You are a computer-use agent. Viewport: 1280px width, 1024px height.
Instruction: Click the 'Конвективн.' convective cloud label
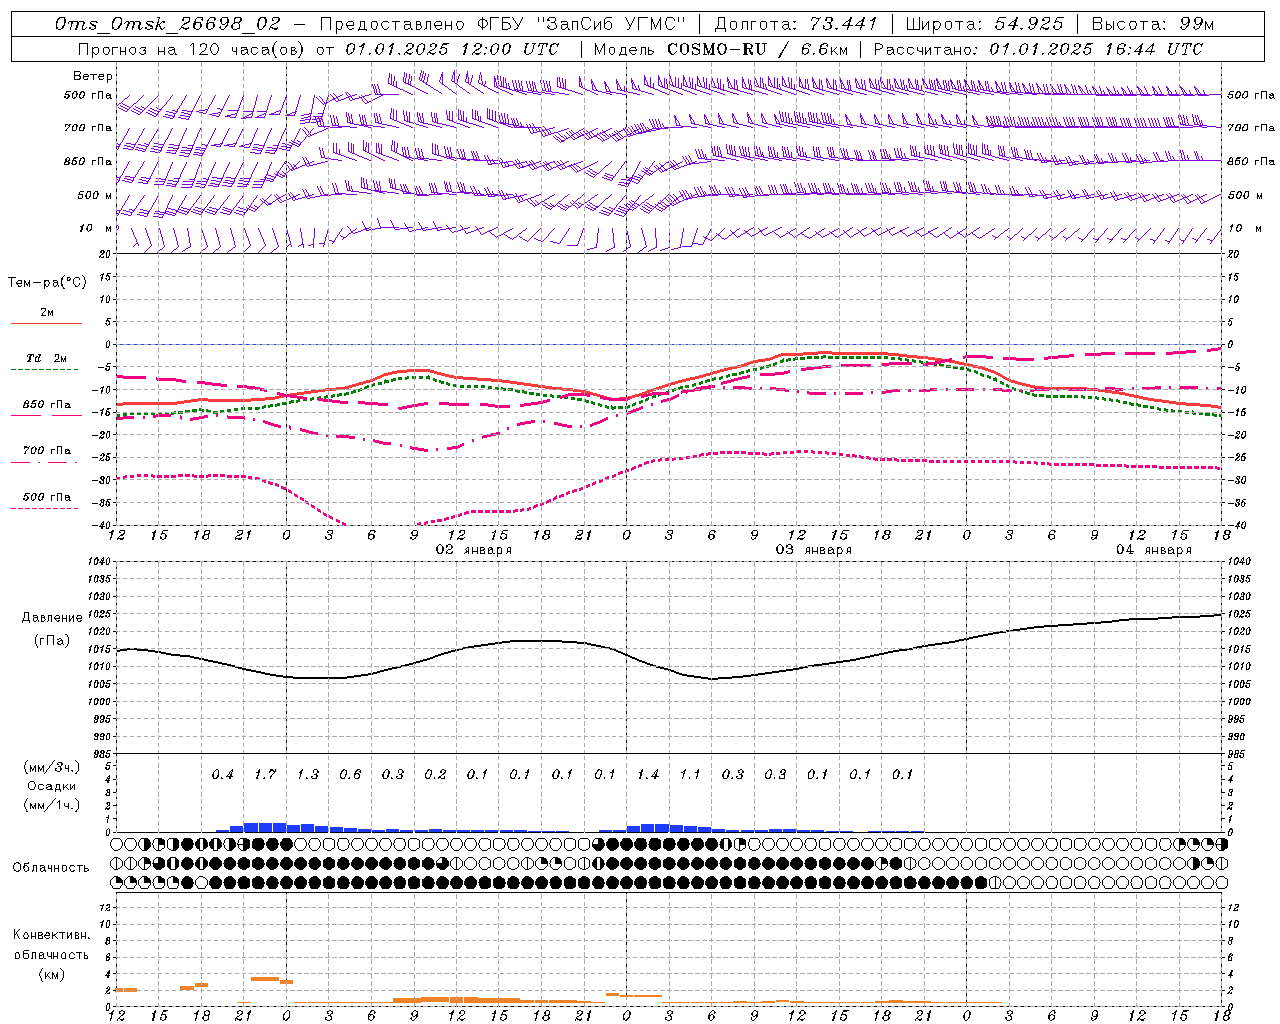(51, 935)
